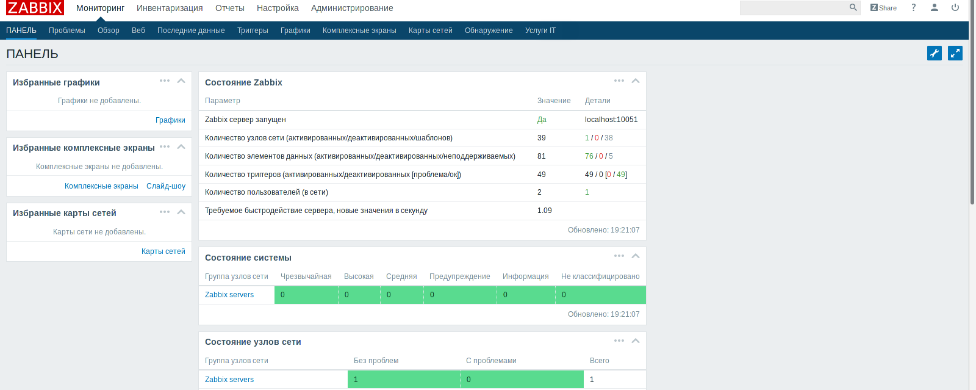This screenshot has height=390, width=976.
Task: Click the Да server running value
Action: pyautogui.click(x=542, y=119)
